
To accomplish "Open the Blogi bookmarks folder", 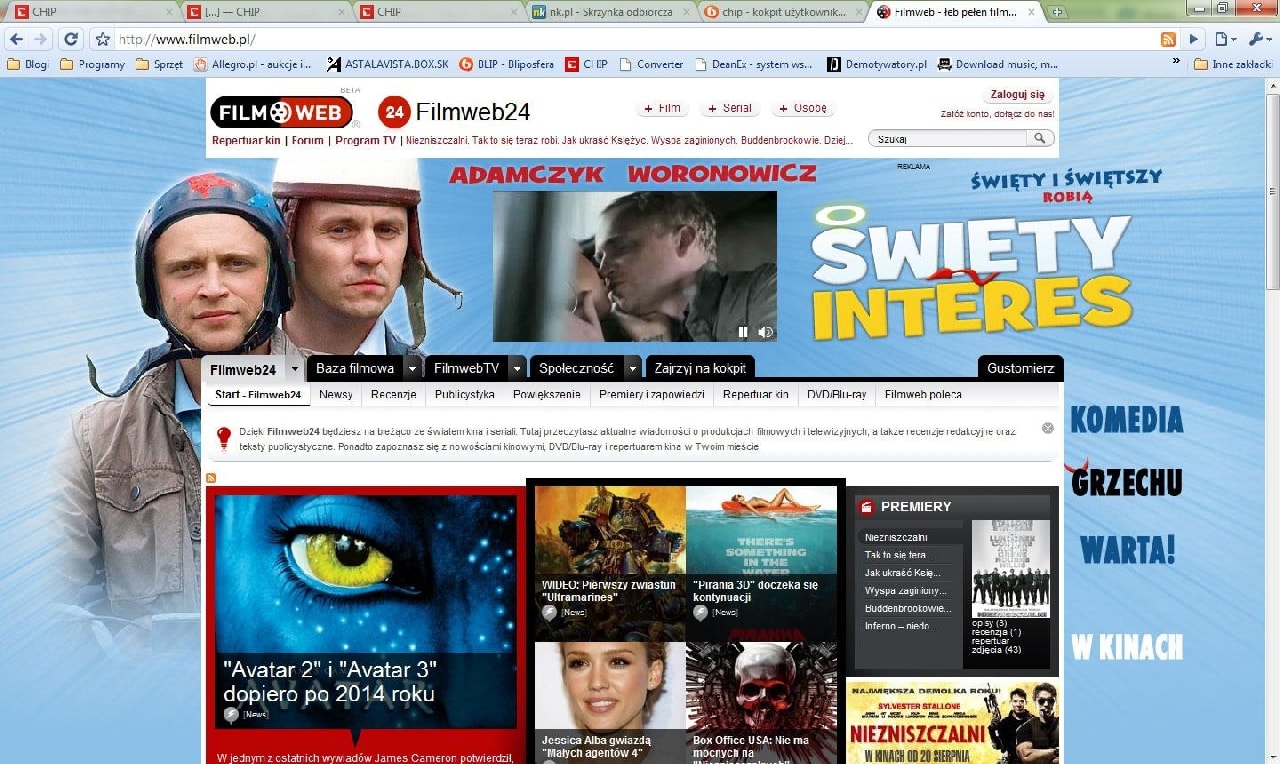I will tap(27, 64).
